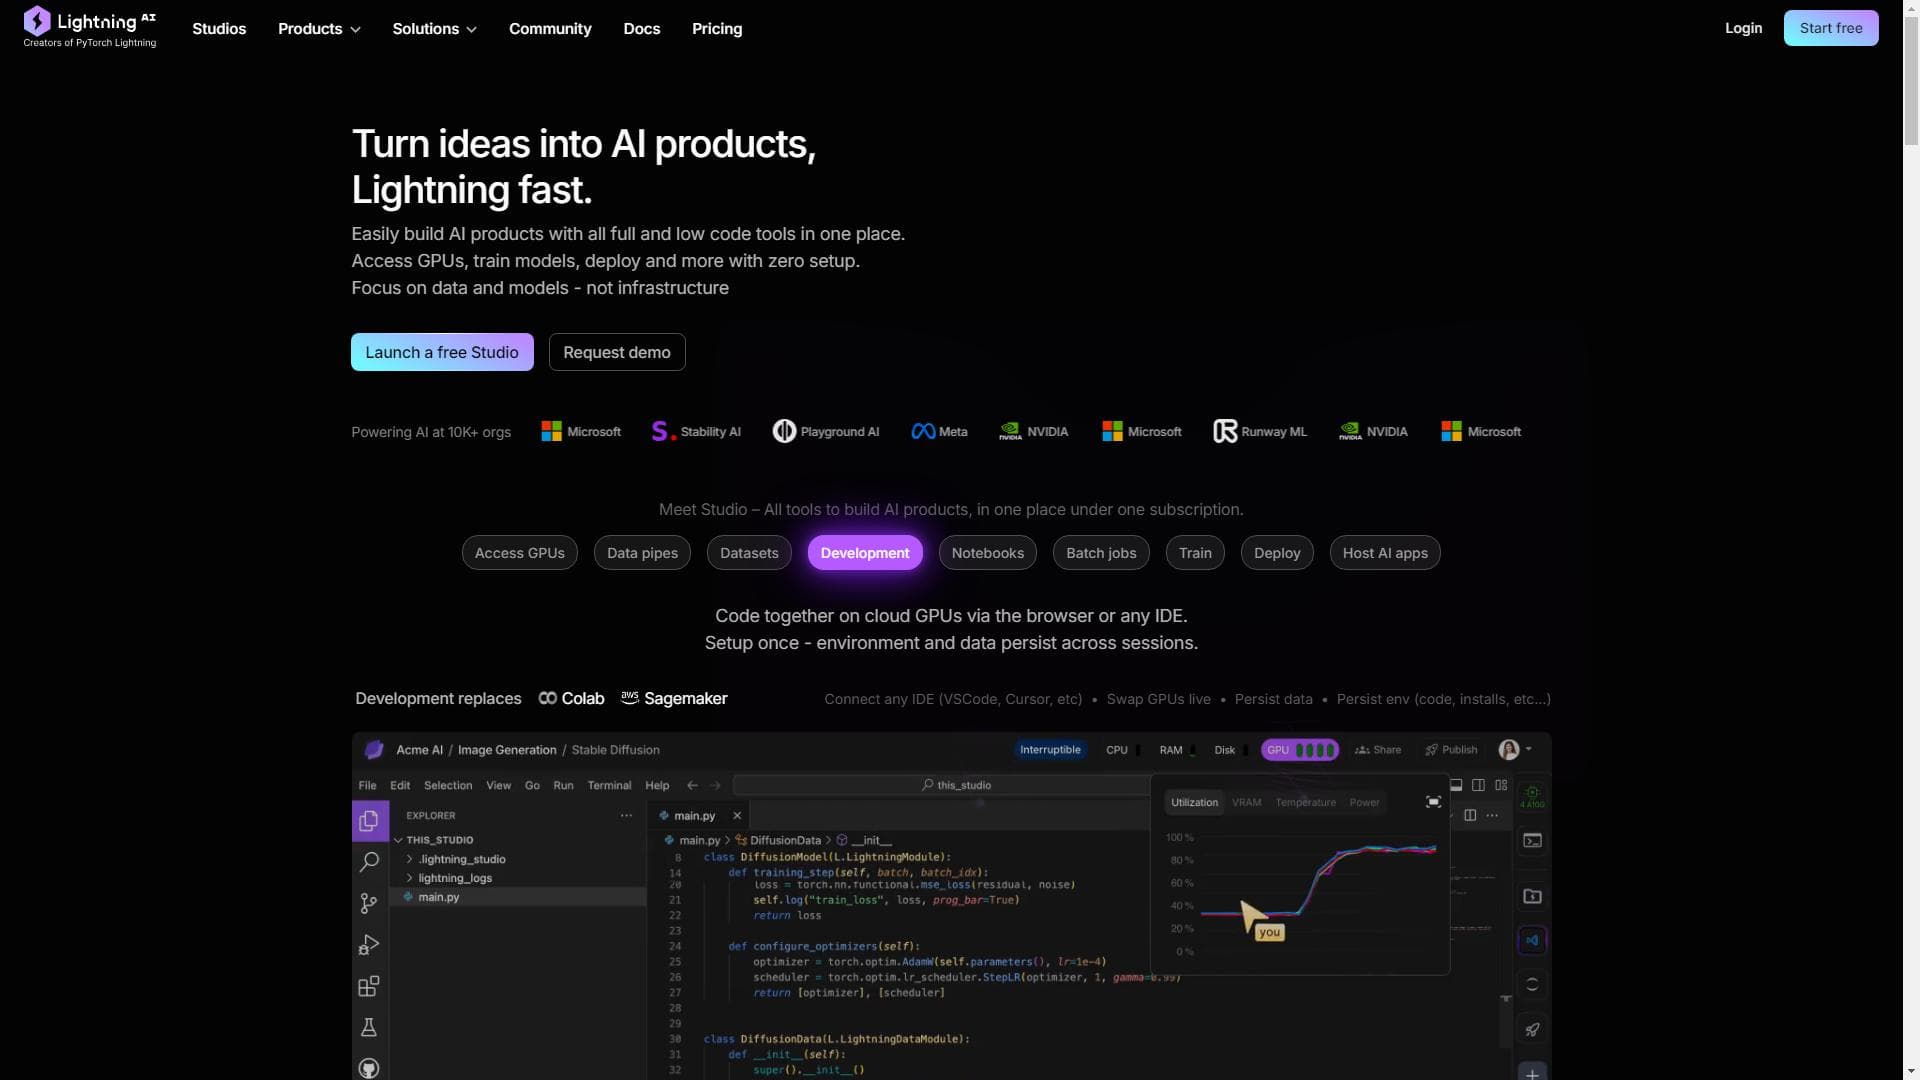Open Source Control icon in sidebar

click(x=369, y=904)
